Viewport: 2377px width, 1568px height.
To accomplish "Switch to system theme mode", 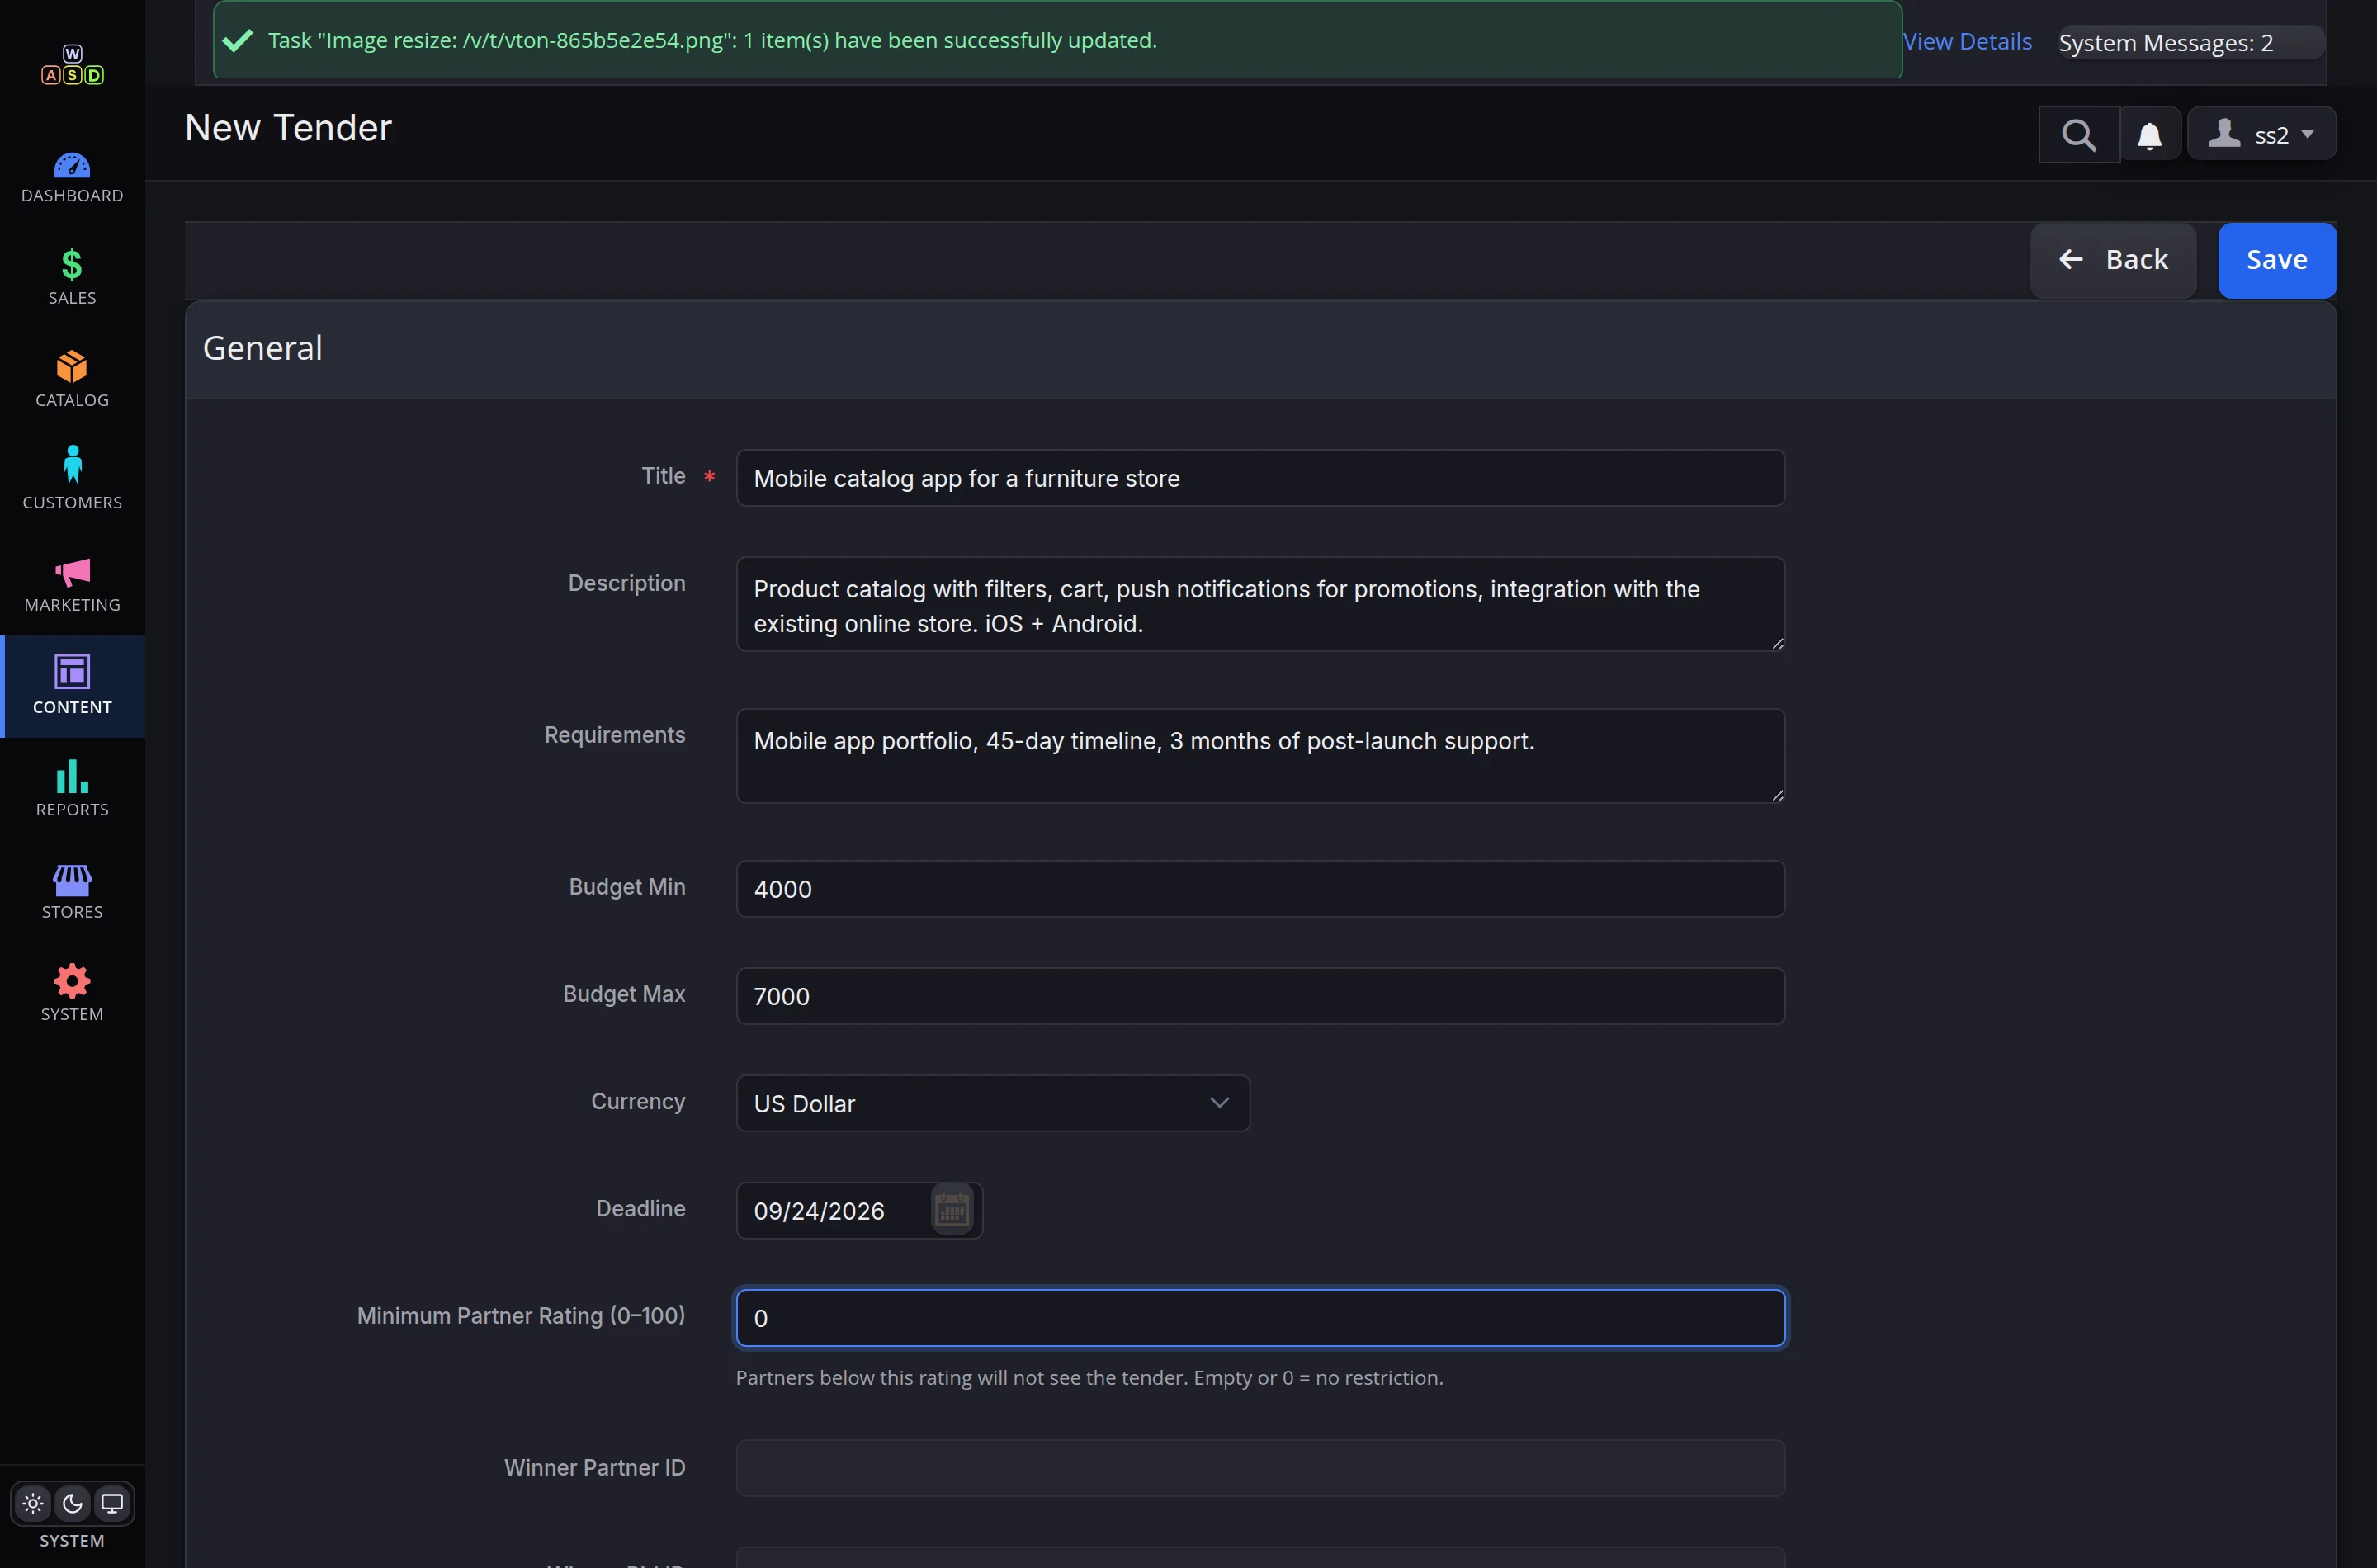I will (x=112, y=1503).
